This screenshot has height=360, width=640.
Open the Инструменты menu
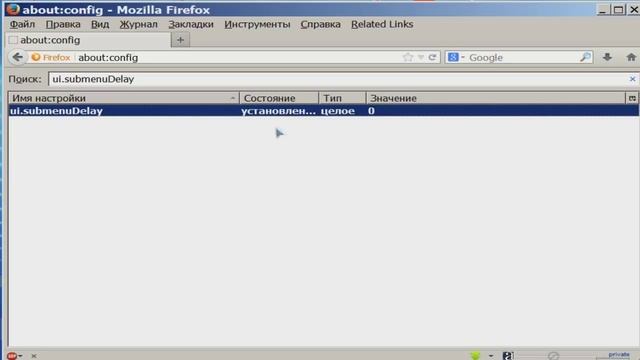257,24
